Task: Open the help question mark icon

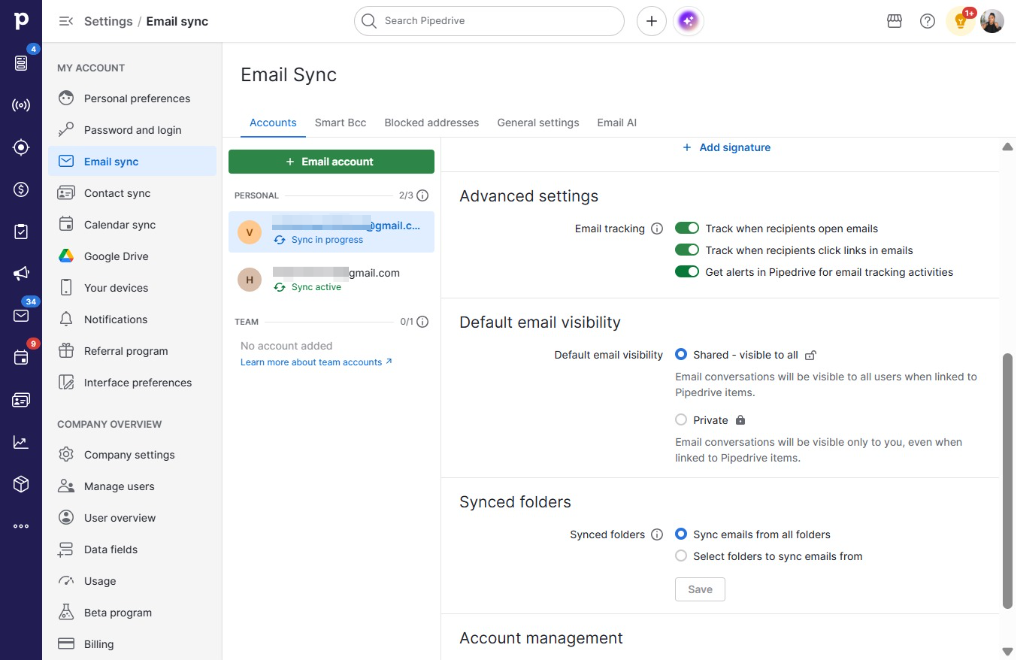Action: 927,21
